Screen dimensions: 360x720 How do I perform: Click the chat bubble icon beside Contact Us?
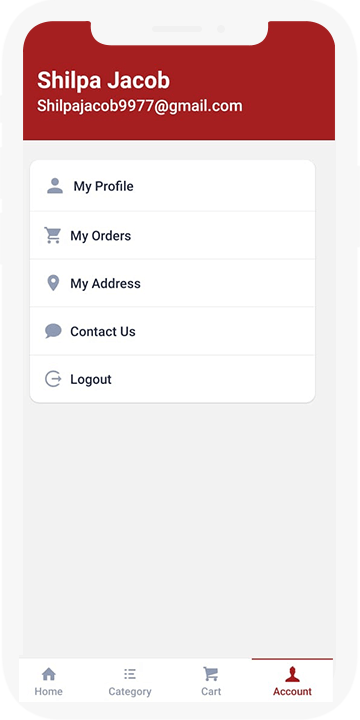(x=53, y=331)
